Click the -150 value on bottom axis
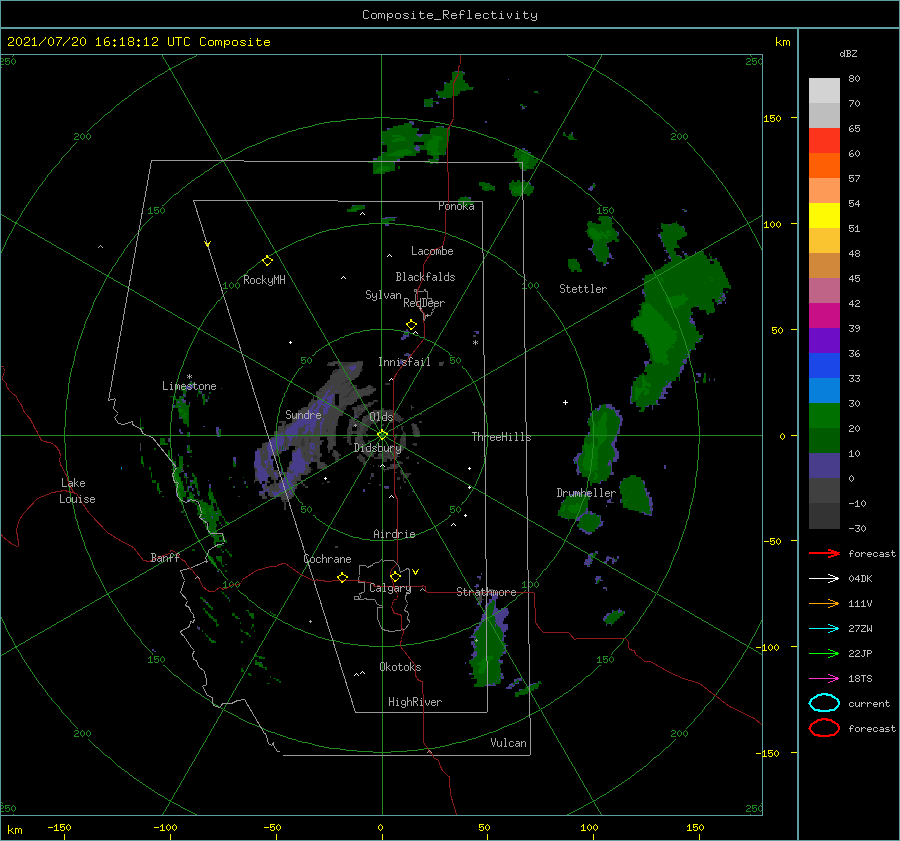 coord(59,827)
